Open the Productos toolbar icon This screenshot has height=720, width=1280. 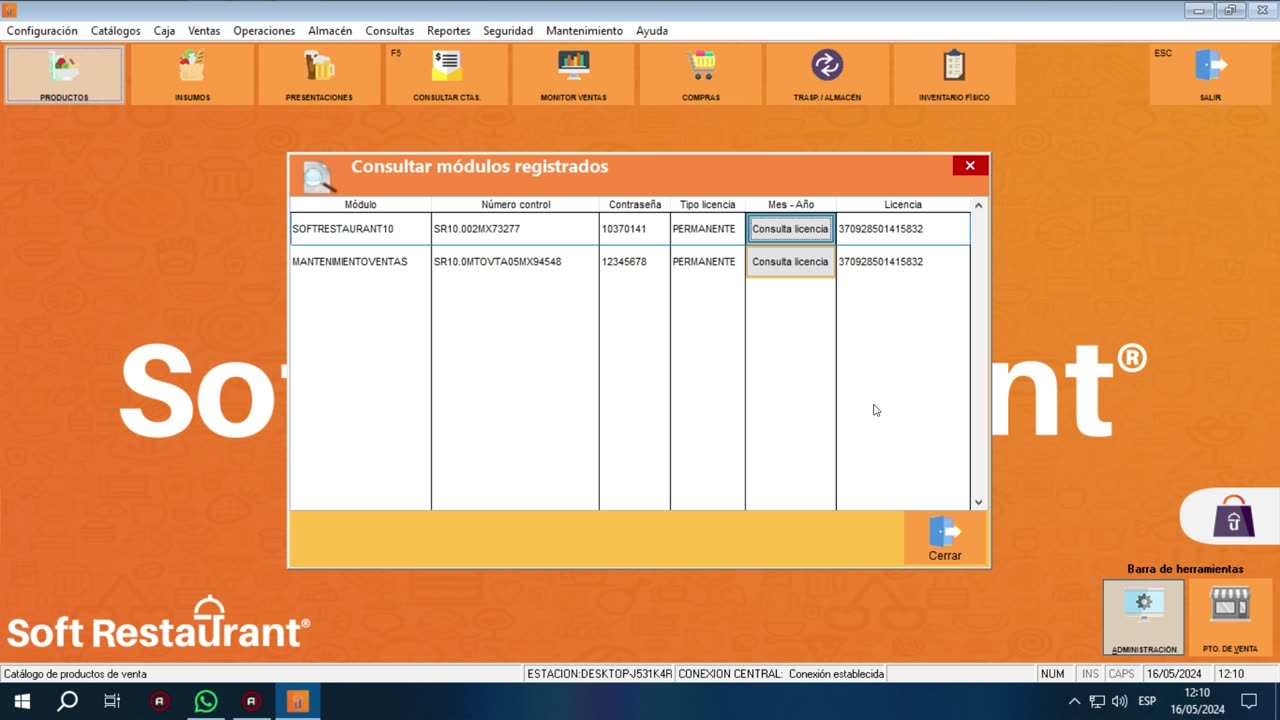click(x=65, y=75)
